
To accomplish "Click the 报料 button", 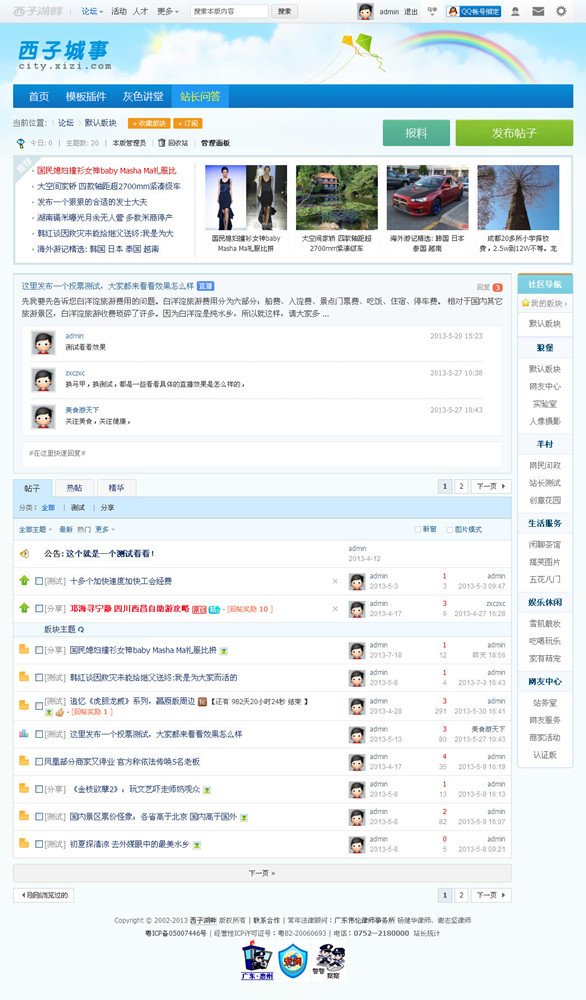I will (x=416, y=133).
